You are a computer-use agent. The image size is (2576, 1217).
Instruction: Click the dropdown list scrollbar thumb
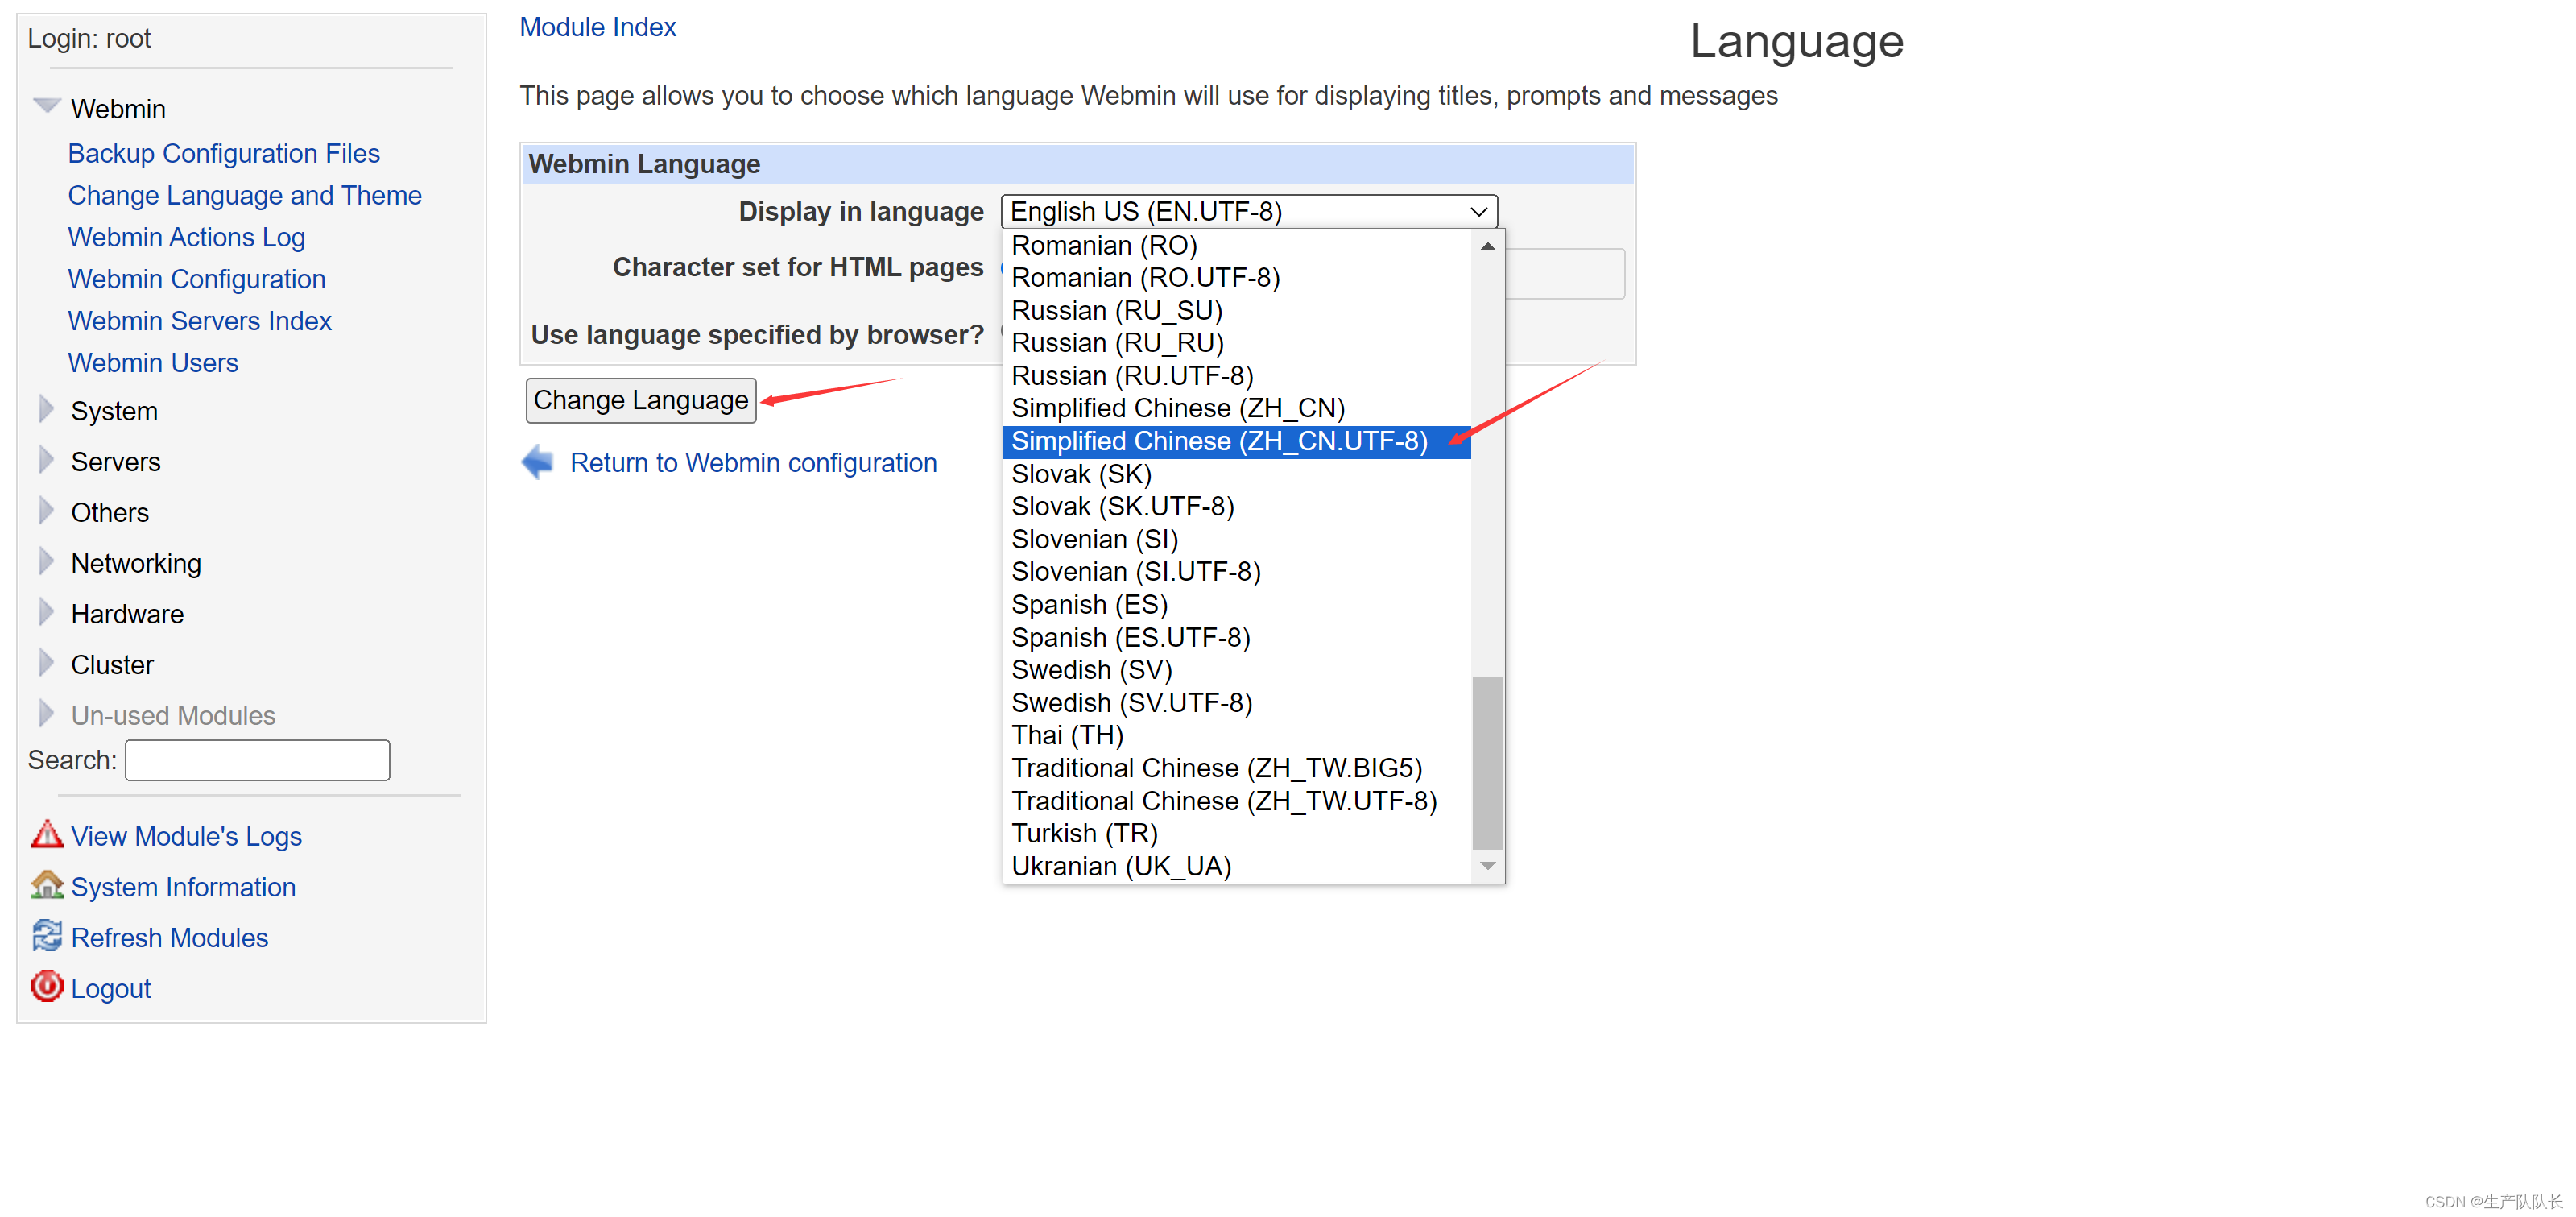pyautogui.click(x=1487, y=762)
